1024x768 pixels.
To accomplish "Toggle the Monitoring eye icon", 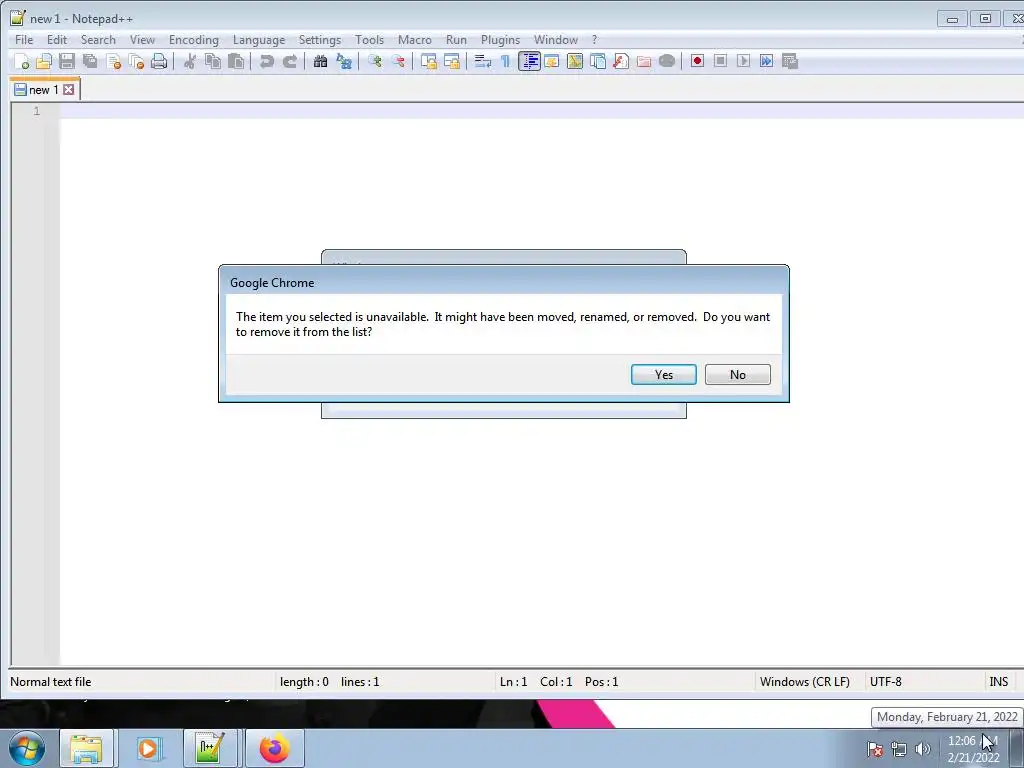I will (667, 61).
